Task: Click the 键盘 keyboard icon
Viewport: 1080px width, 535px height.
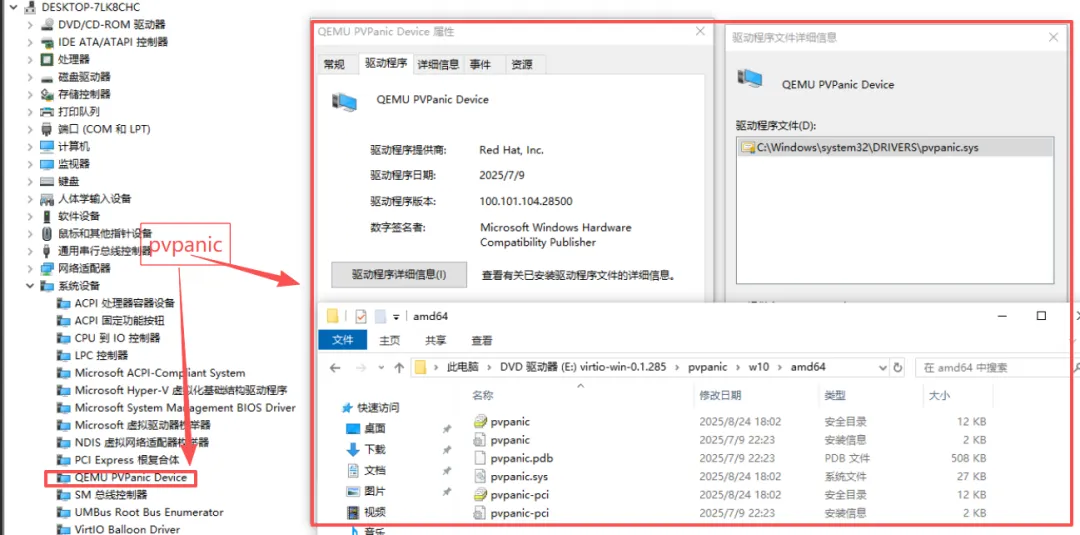Action: click(48, 181)
